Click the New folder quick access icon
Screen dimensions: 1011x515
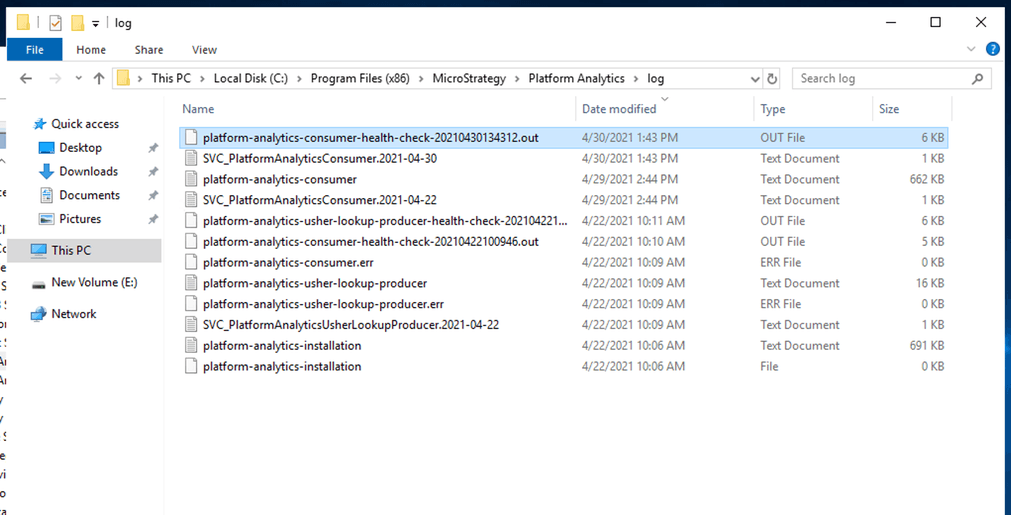(x=77, y=23)
